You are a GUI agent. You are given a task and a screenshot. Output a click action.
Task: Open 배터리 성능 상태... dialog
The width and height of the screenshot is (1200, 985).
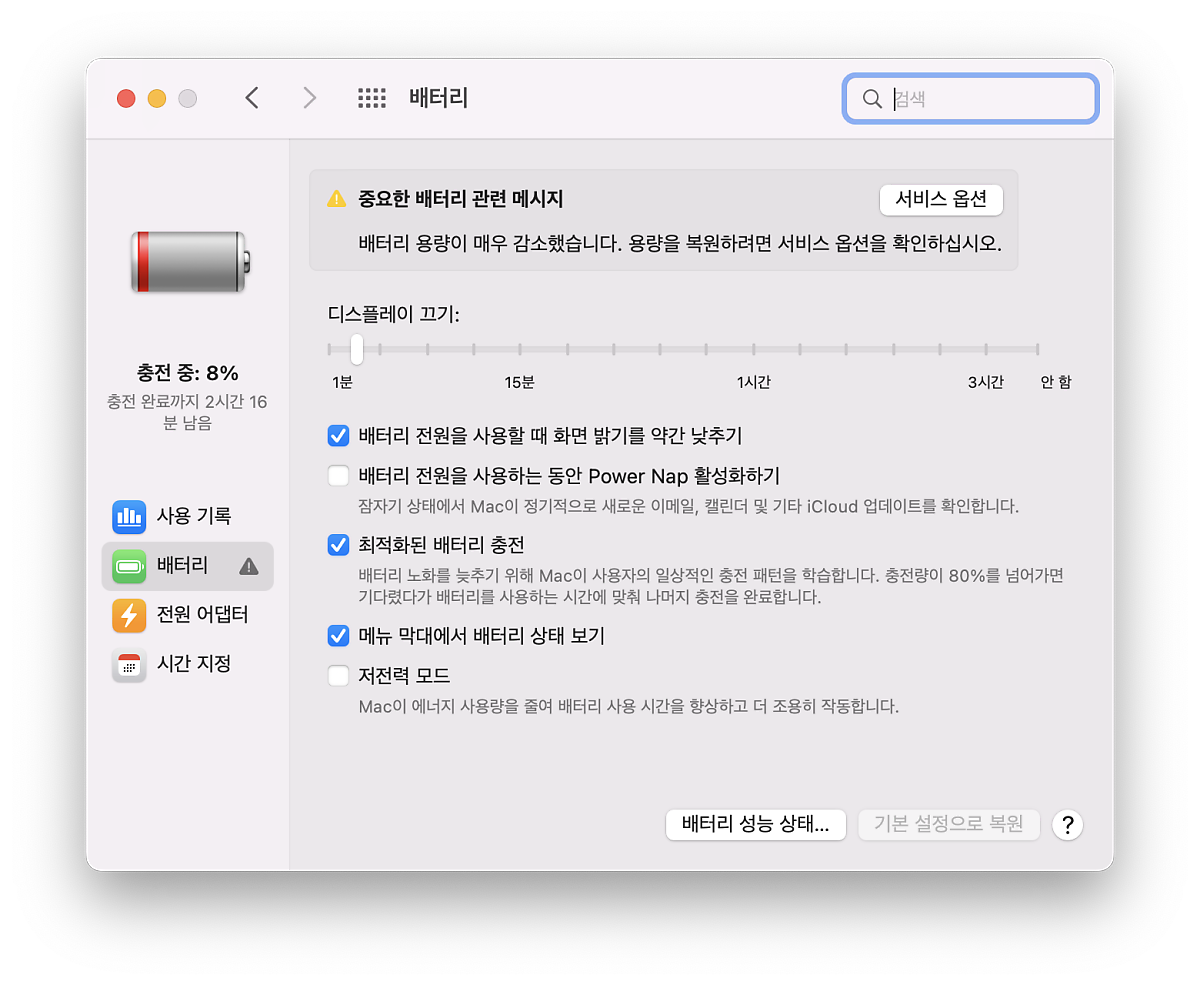756,825
